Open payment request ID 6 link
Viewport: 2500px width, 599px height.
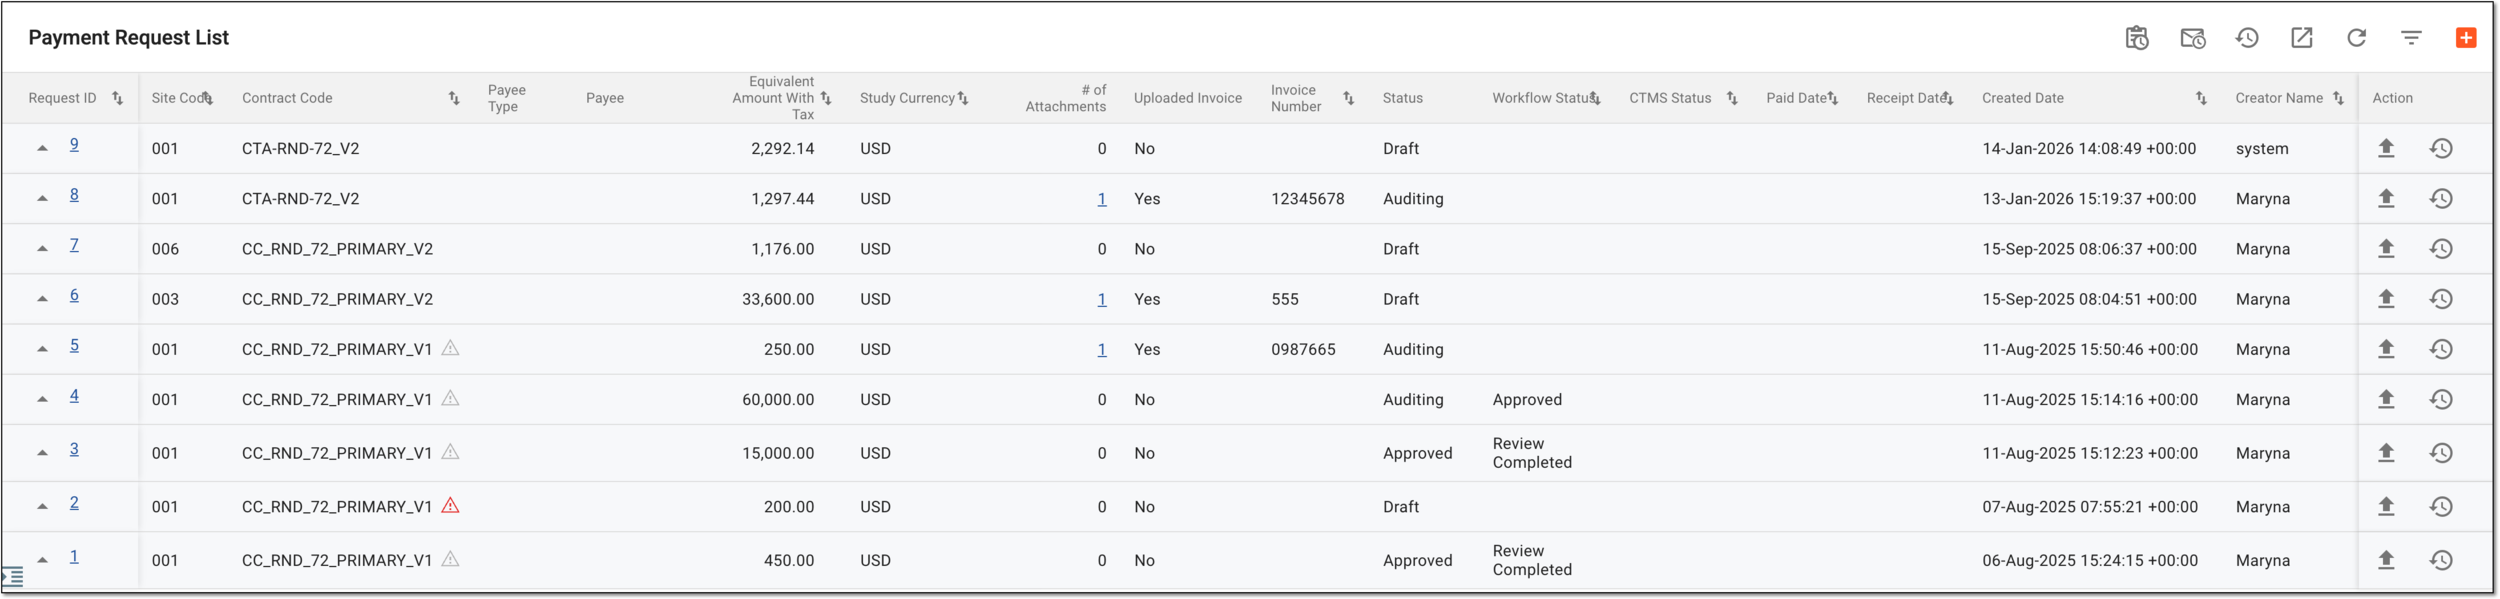coord(74,295)
